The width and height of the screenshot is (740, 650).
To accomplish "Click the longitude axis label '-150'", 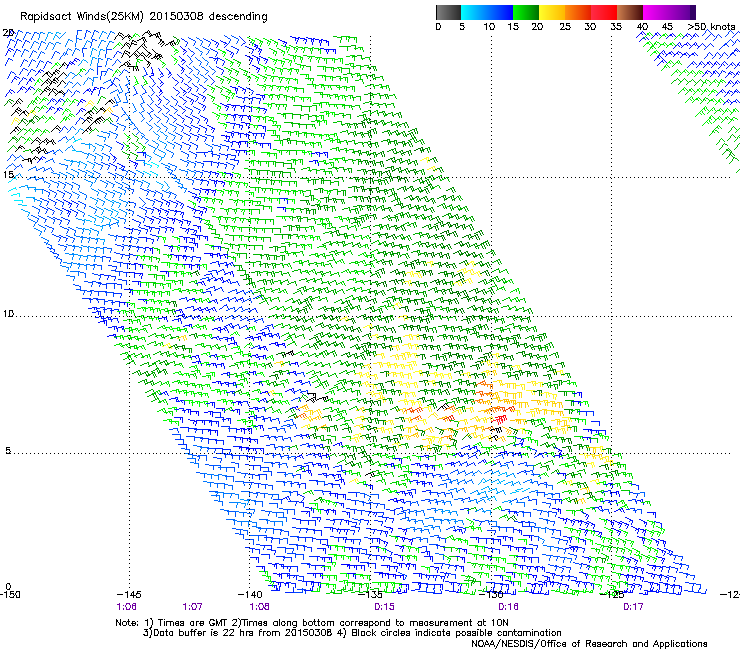I will [10, 595].
